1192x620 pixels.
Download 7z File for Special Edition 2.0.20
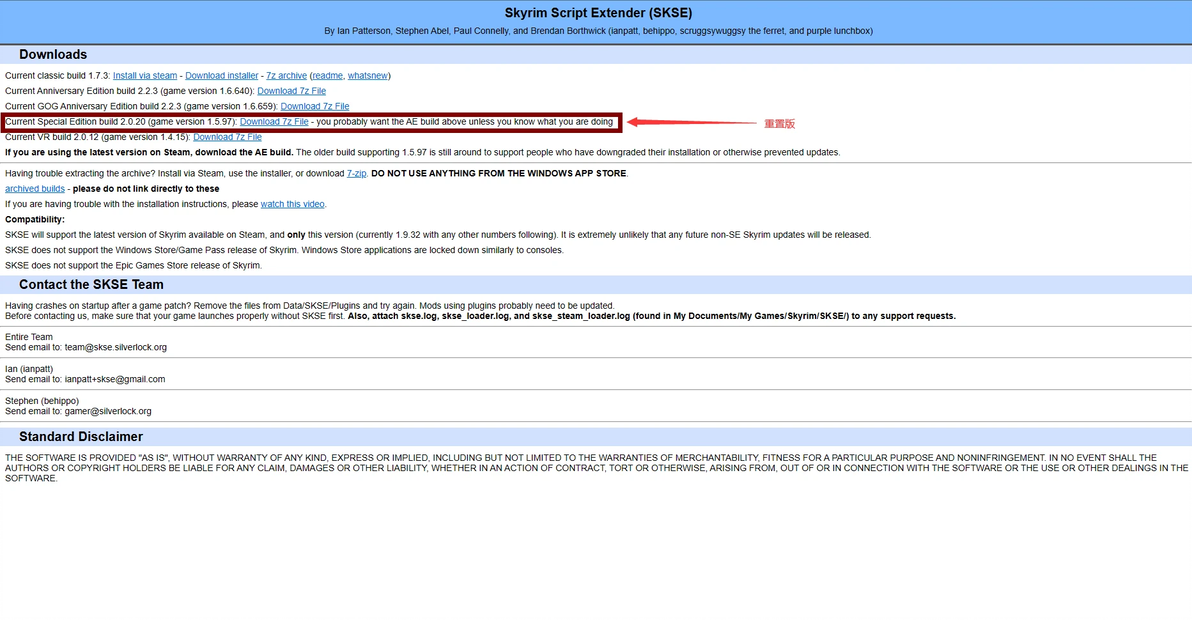click(x=274, y=122)
